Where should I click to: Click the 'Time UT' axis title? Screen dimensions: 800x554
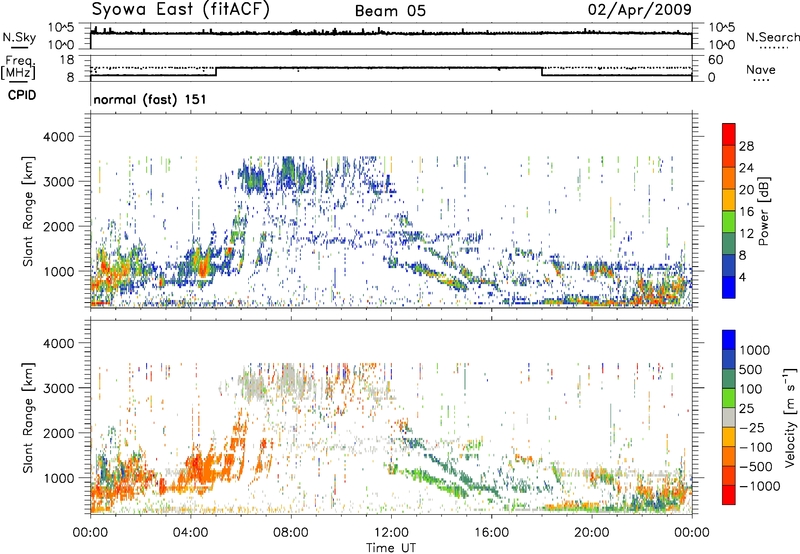391,547
